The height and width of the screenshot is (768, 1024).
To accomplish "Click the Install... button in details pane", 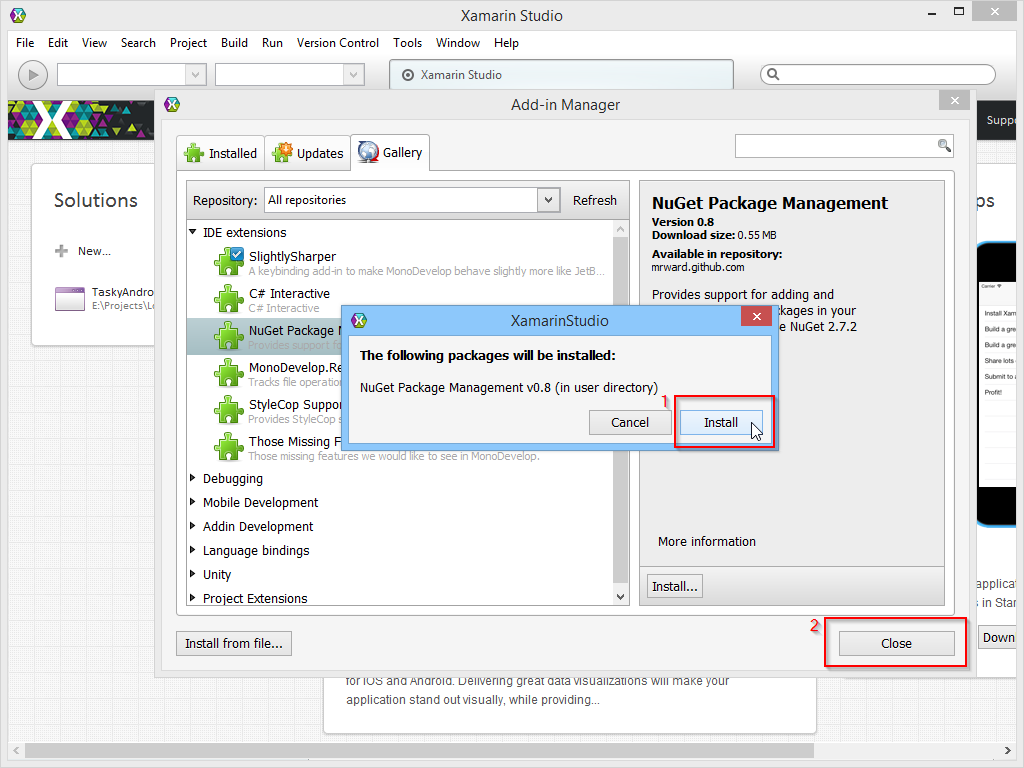I will click(675, 586).
